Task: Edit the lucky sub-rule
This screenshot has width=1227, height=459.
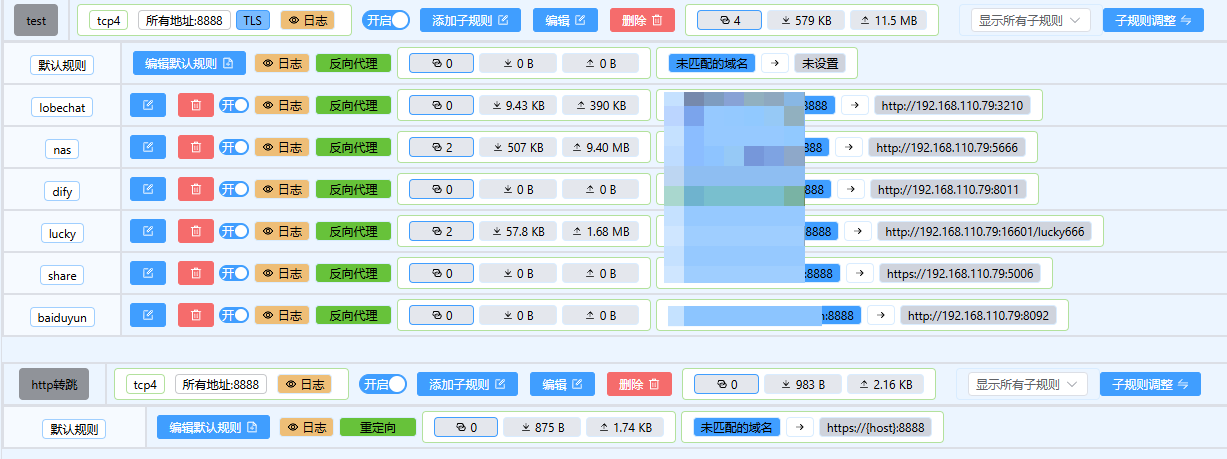Action: [148, 231]
